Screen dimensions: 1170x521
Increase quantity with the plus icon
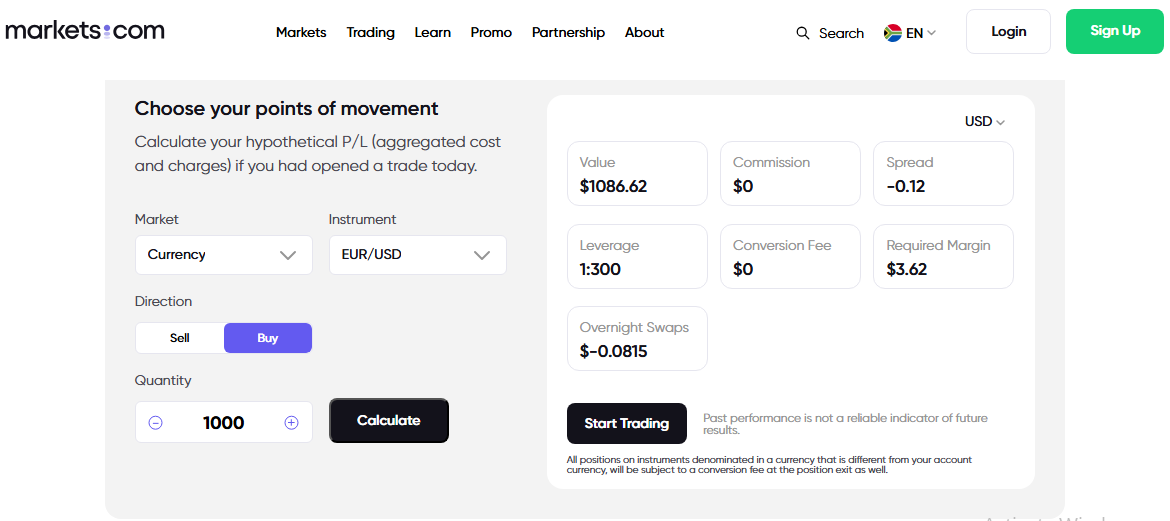pyautogui.click(x=291, y=423)
